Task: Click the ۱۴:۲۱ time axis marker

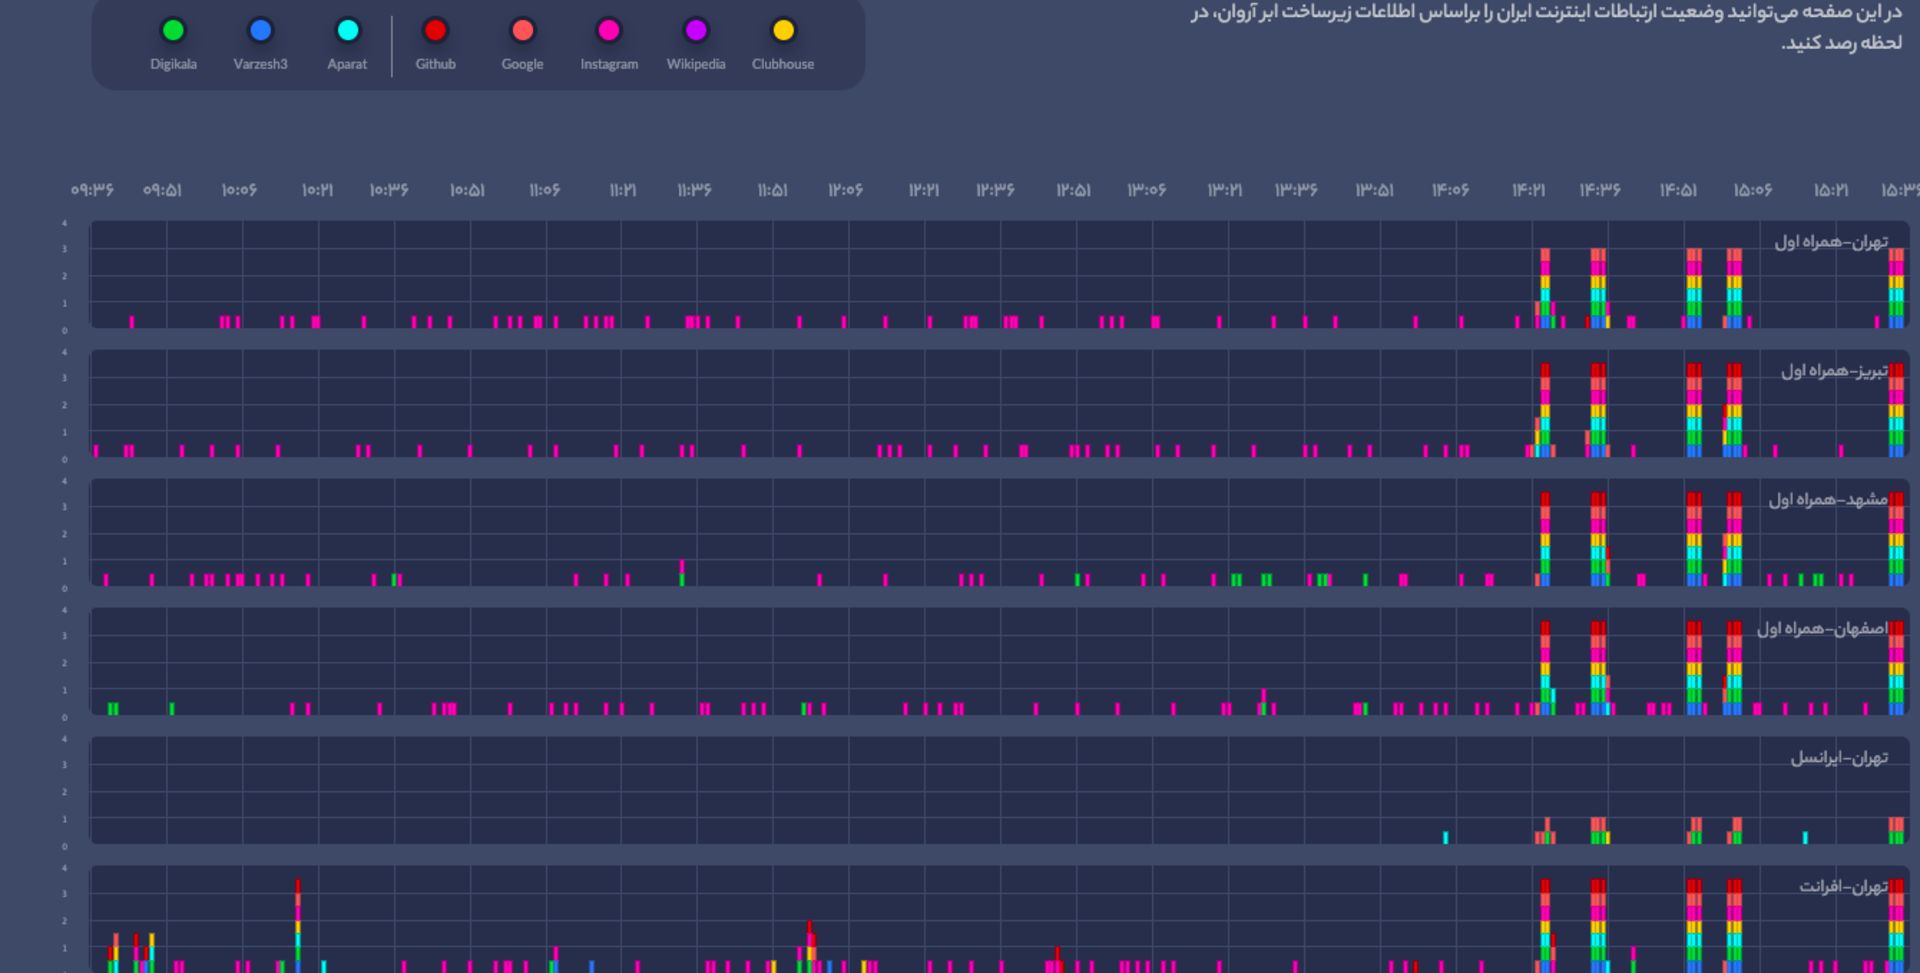Action: coord(1528,190)
